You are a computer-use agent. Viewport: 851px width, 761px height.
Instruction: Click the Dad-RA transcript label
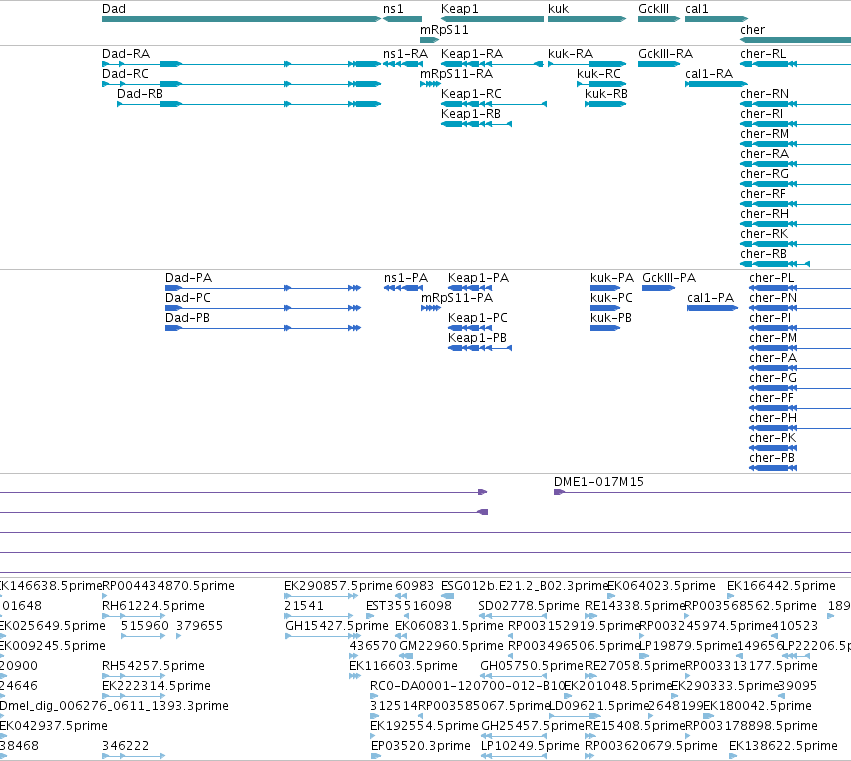pyautogui.click(x=126, y=54)
